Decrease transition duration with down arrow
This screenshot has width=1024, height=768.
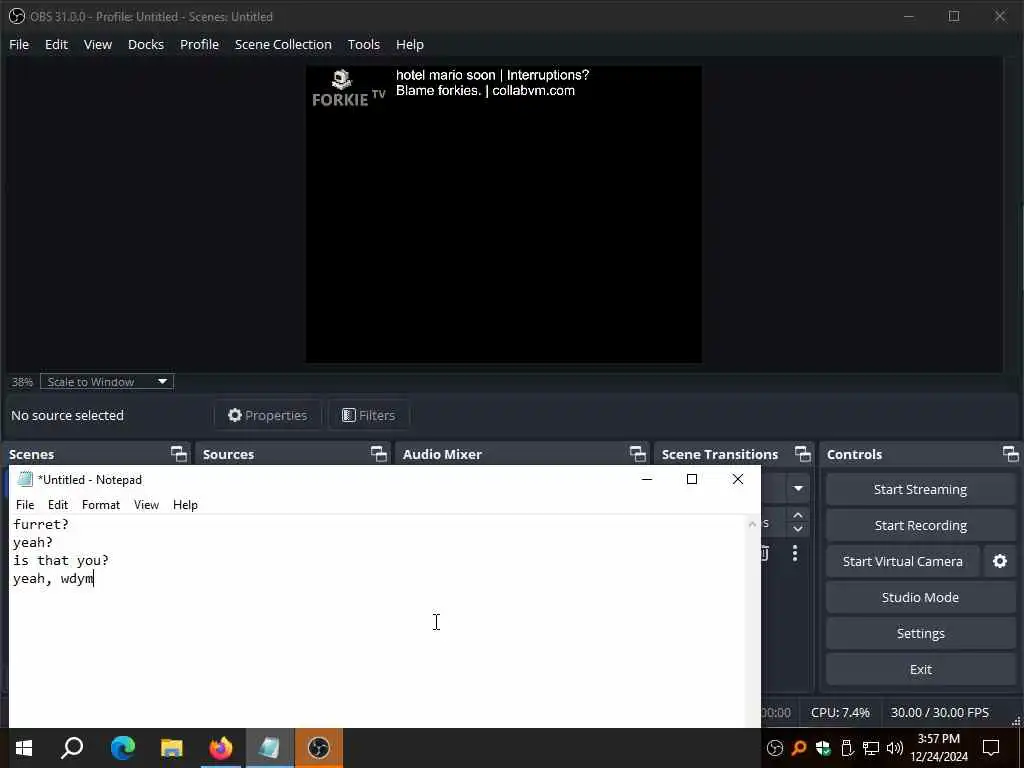pyautogui.click(x=797, y=529)
